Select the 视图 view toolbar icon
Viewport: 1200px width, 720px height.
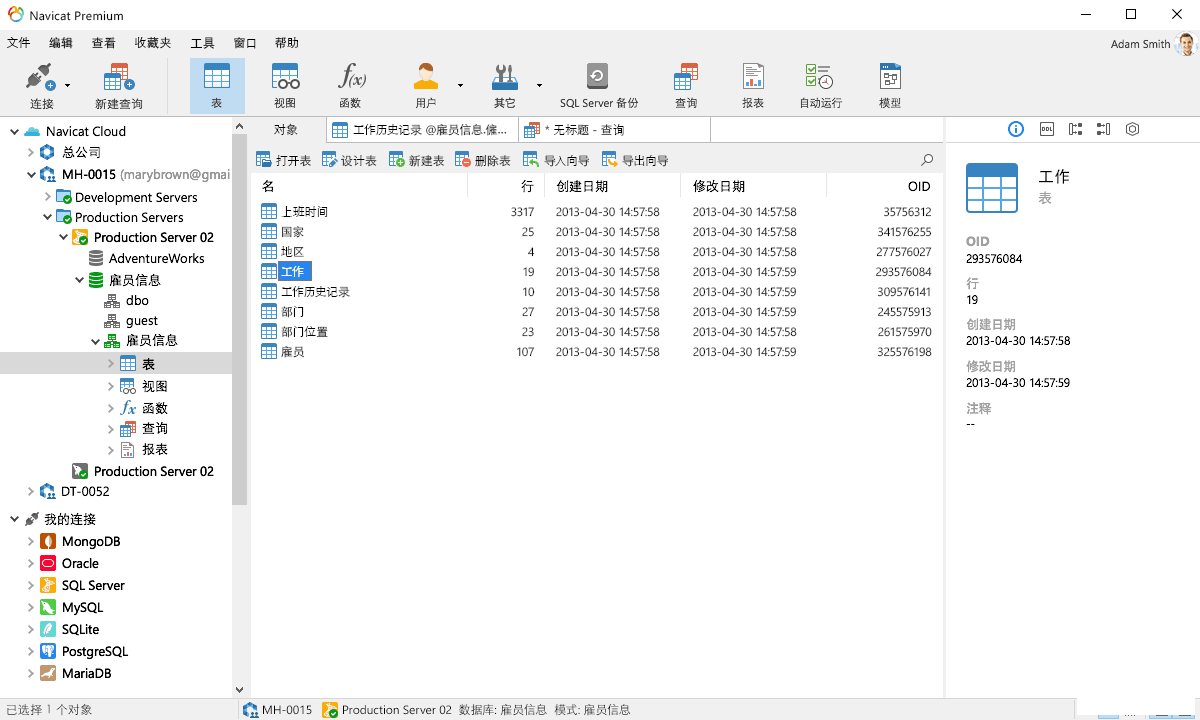(285, 84)
